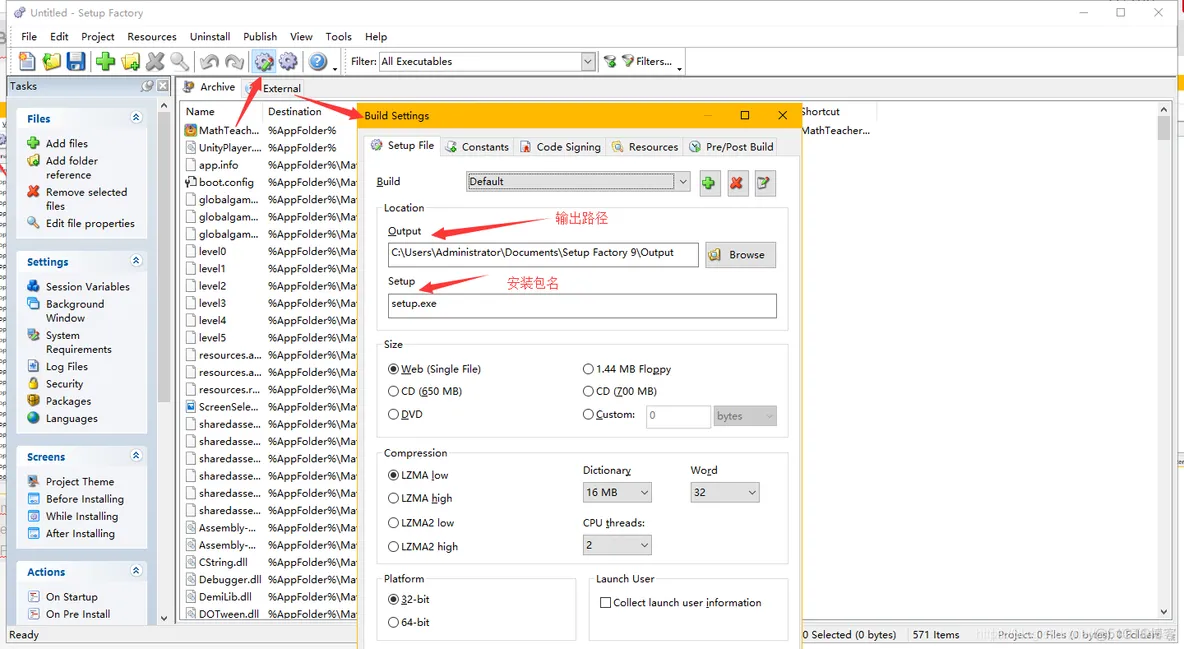Image resolution: width=1184 pixels, height=649 pixels.
Task: Click the green plus Add Files toolbar icon
Action: click(x=106, y=61)
